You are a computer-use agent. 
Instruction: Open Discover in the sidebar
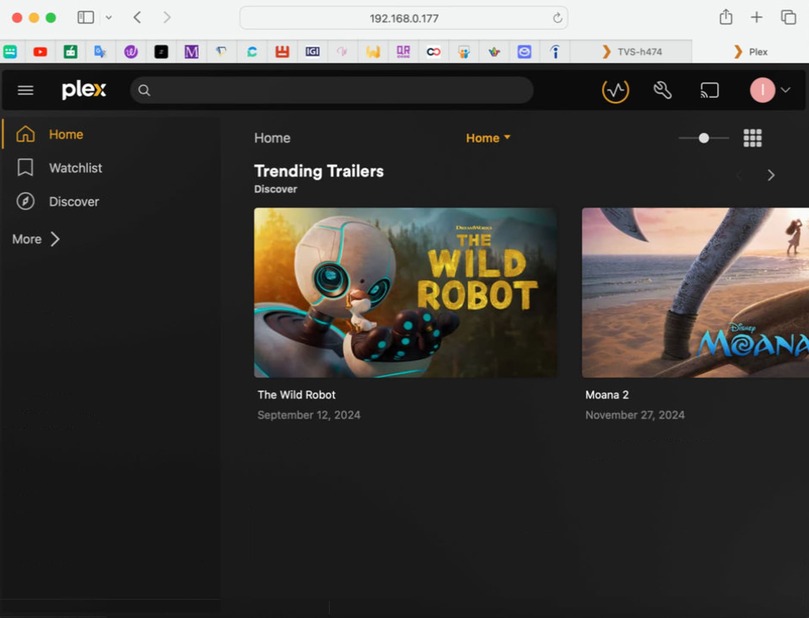(74, 201)
